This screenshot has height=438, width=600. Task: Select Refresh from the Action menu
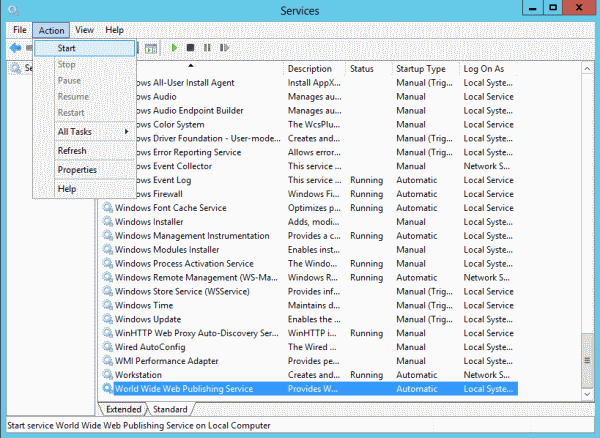point(84,151)
